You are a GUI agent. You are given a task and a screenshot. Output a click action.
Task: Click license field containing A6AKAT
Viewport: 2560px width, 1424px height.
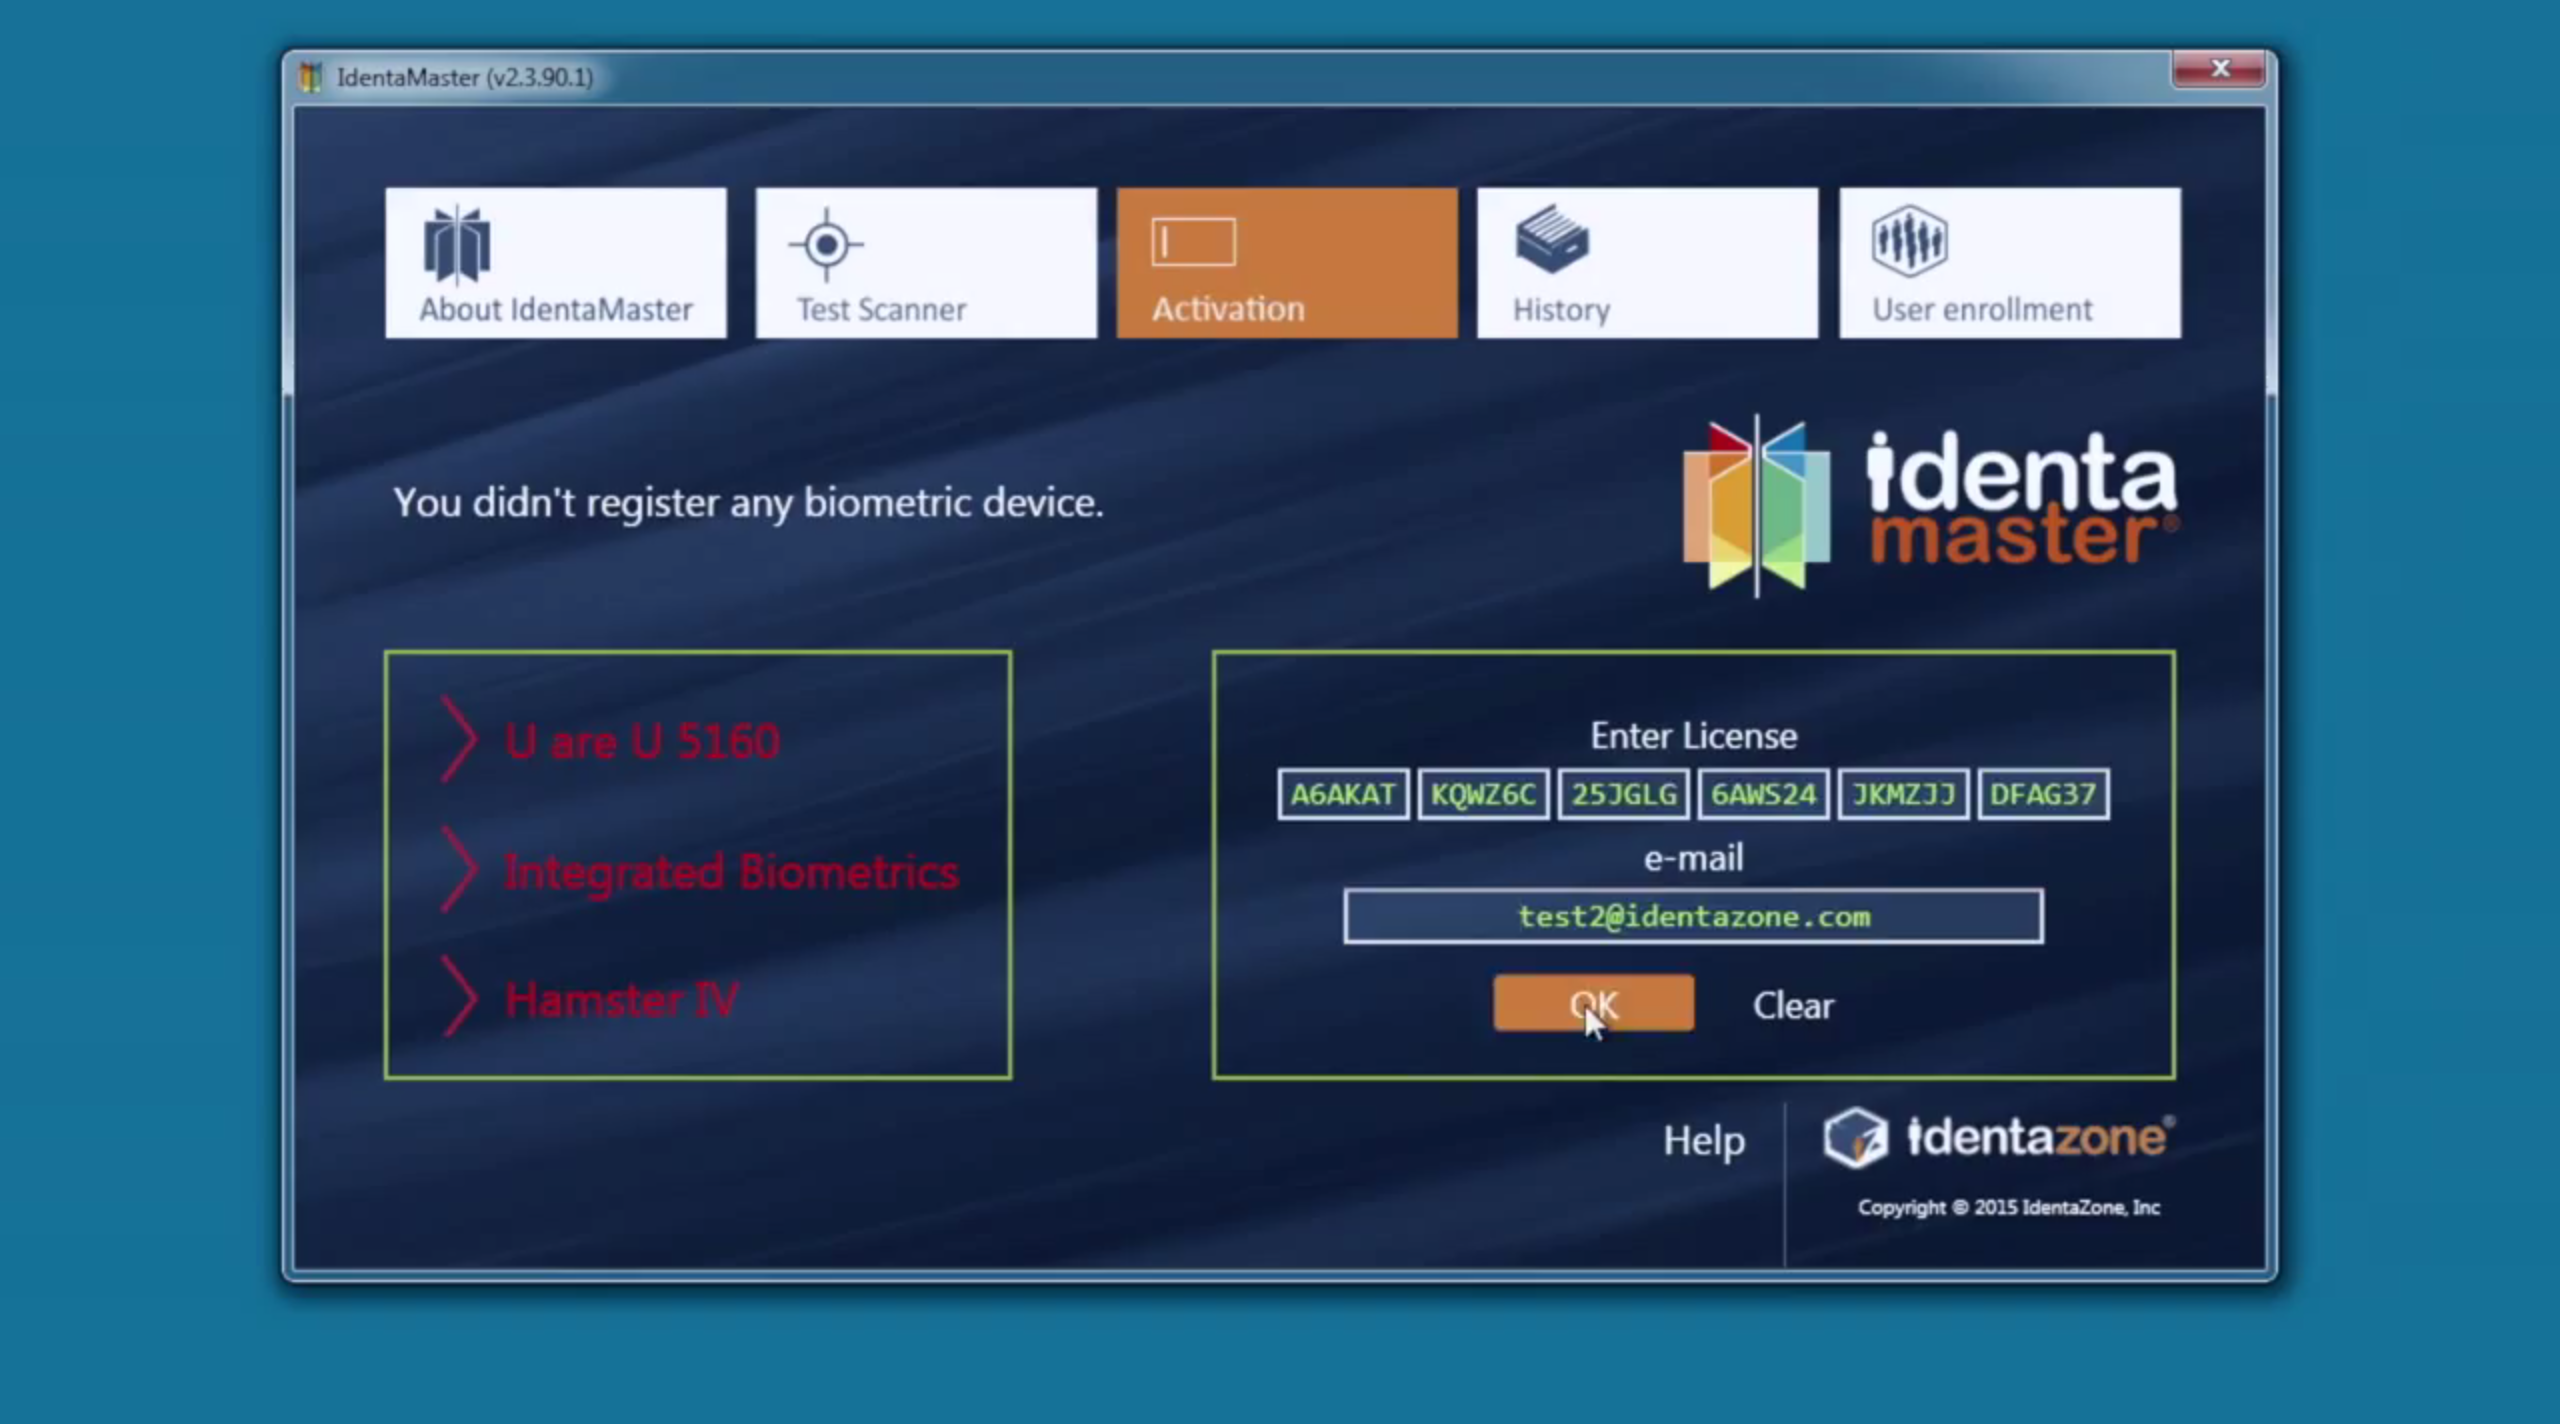(1343, 794)
